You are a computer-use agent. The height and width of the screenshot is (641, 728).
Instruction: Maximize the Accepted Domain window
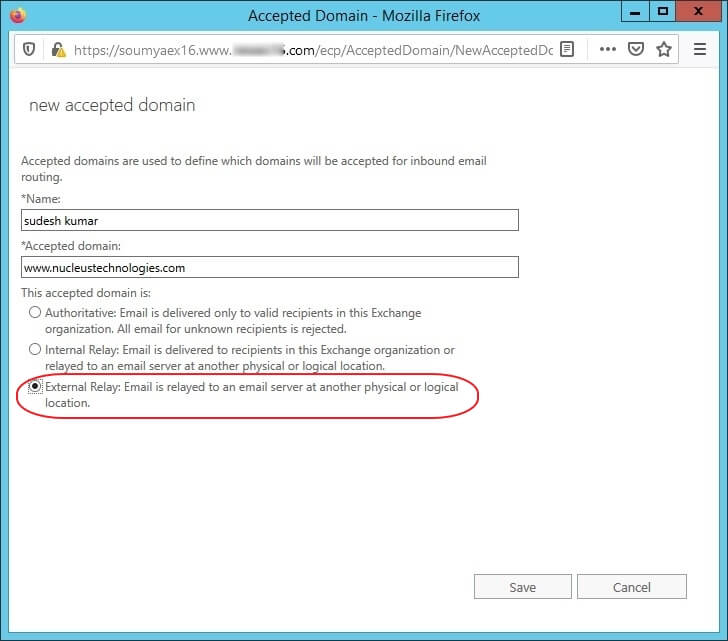pos(663,12)
